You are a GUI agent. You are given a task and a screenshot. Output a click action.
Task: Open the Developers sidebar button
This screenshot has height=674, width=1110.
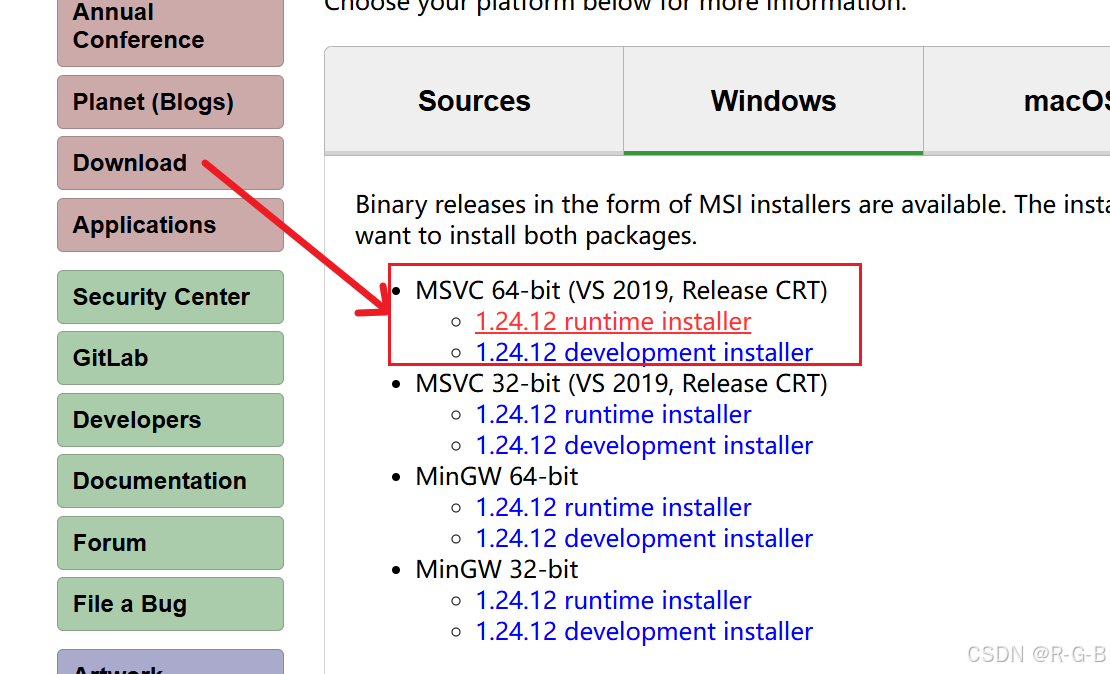tap(170, 420)
